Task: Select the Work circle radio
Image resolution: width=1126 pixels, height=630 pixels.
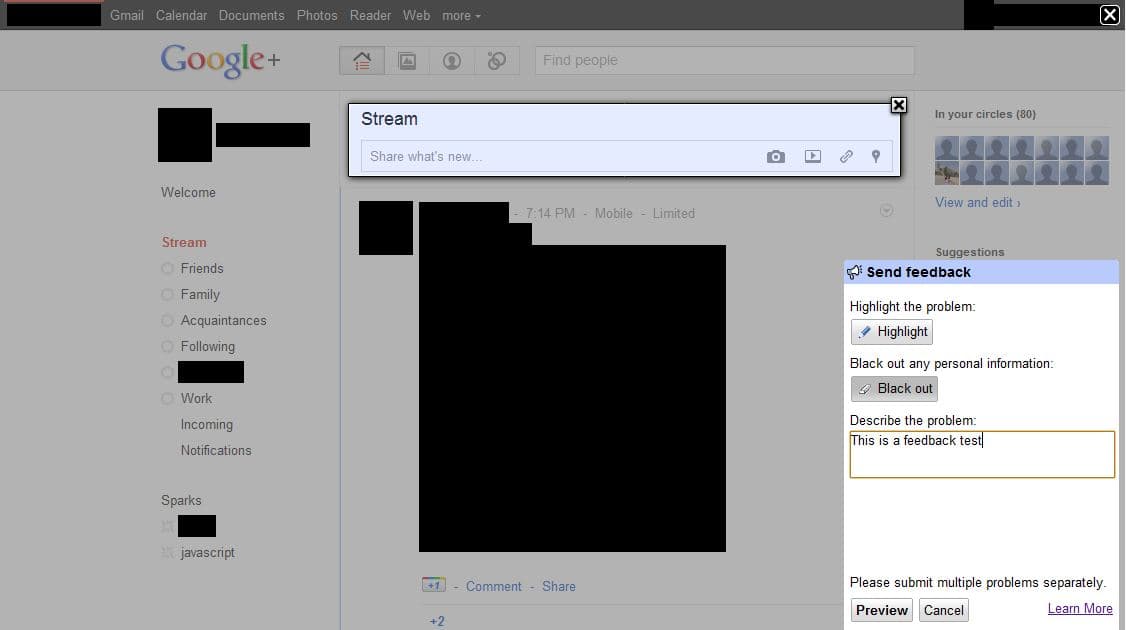Action: (x=167, y=399)
